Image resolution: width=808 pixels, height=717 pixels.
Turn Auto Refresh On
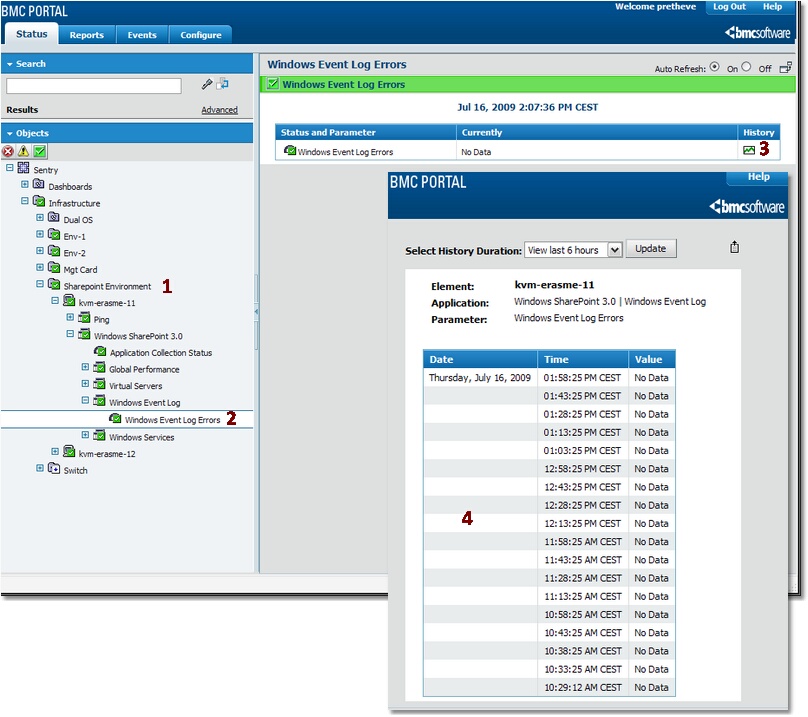(714, 66)
